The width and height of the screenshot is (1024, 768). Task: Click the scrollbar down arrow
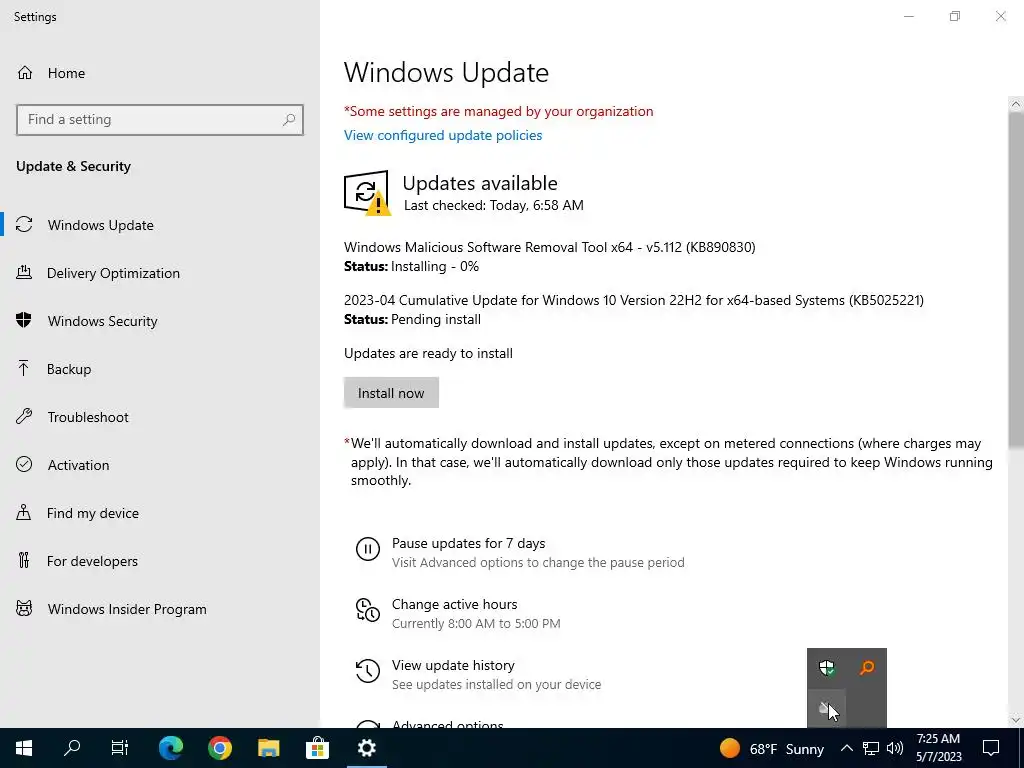pos(1016,720)
